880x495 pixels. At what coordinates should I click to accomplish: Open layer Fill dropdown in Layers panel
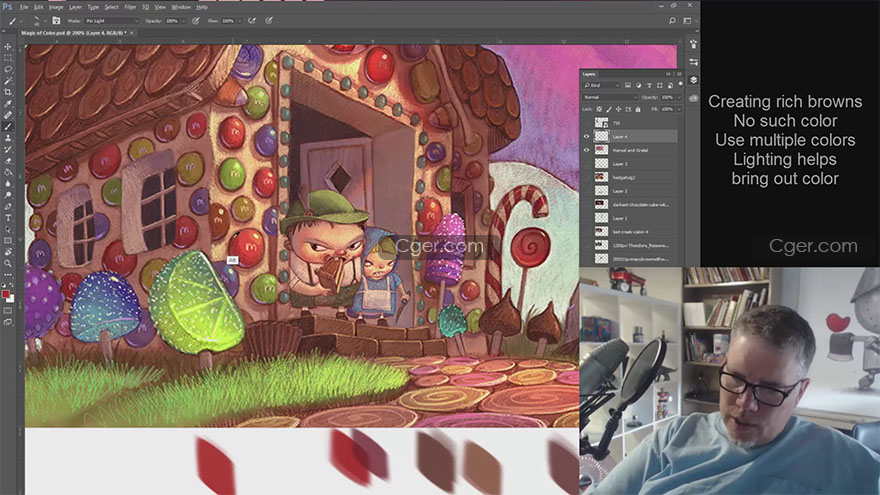coord(679,109)
